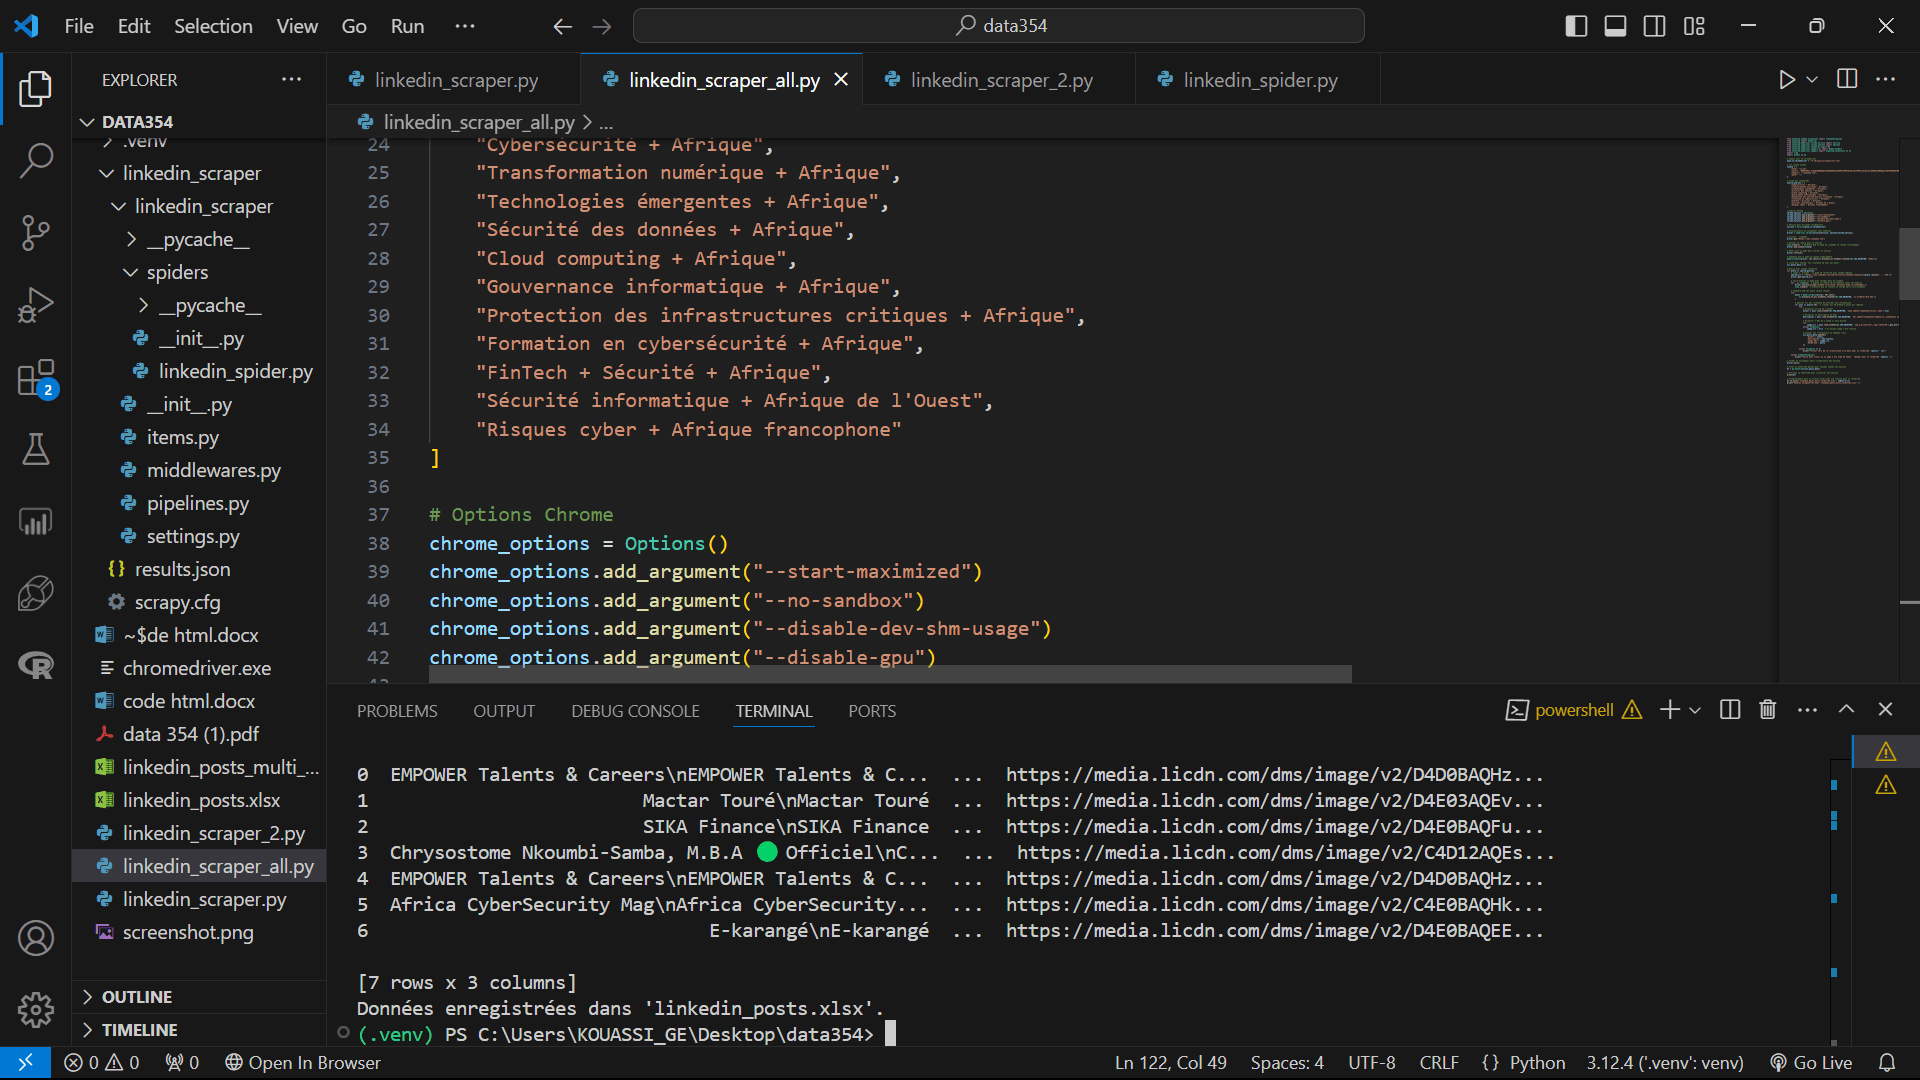Open Source Control view icon
This screenshot has width=1920, height=1080.
point(36,233)
